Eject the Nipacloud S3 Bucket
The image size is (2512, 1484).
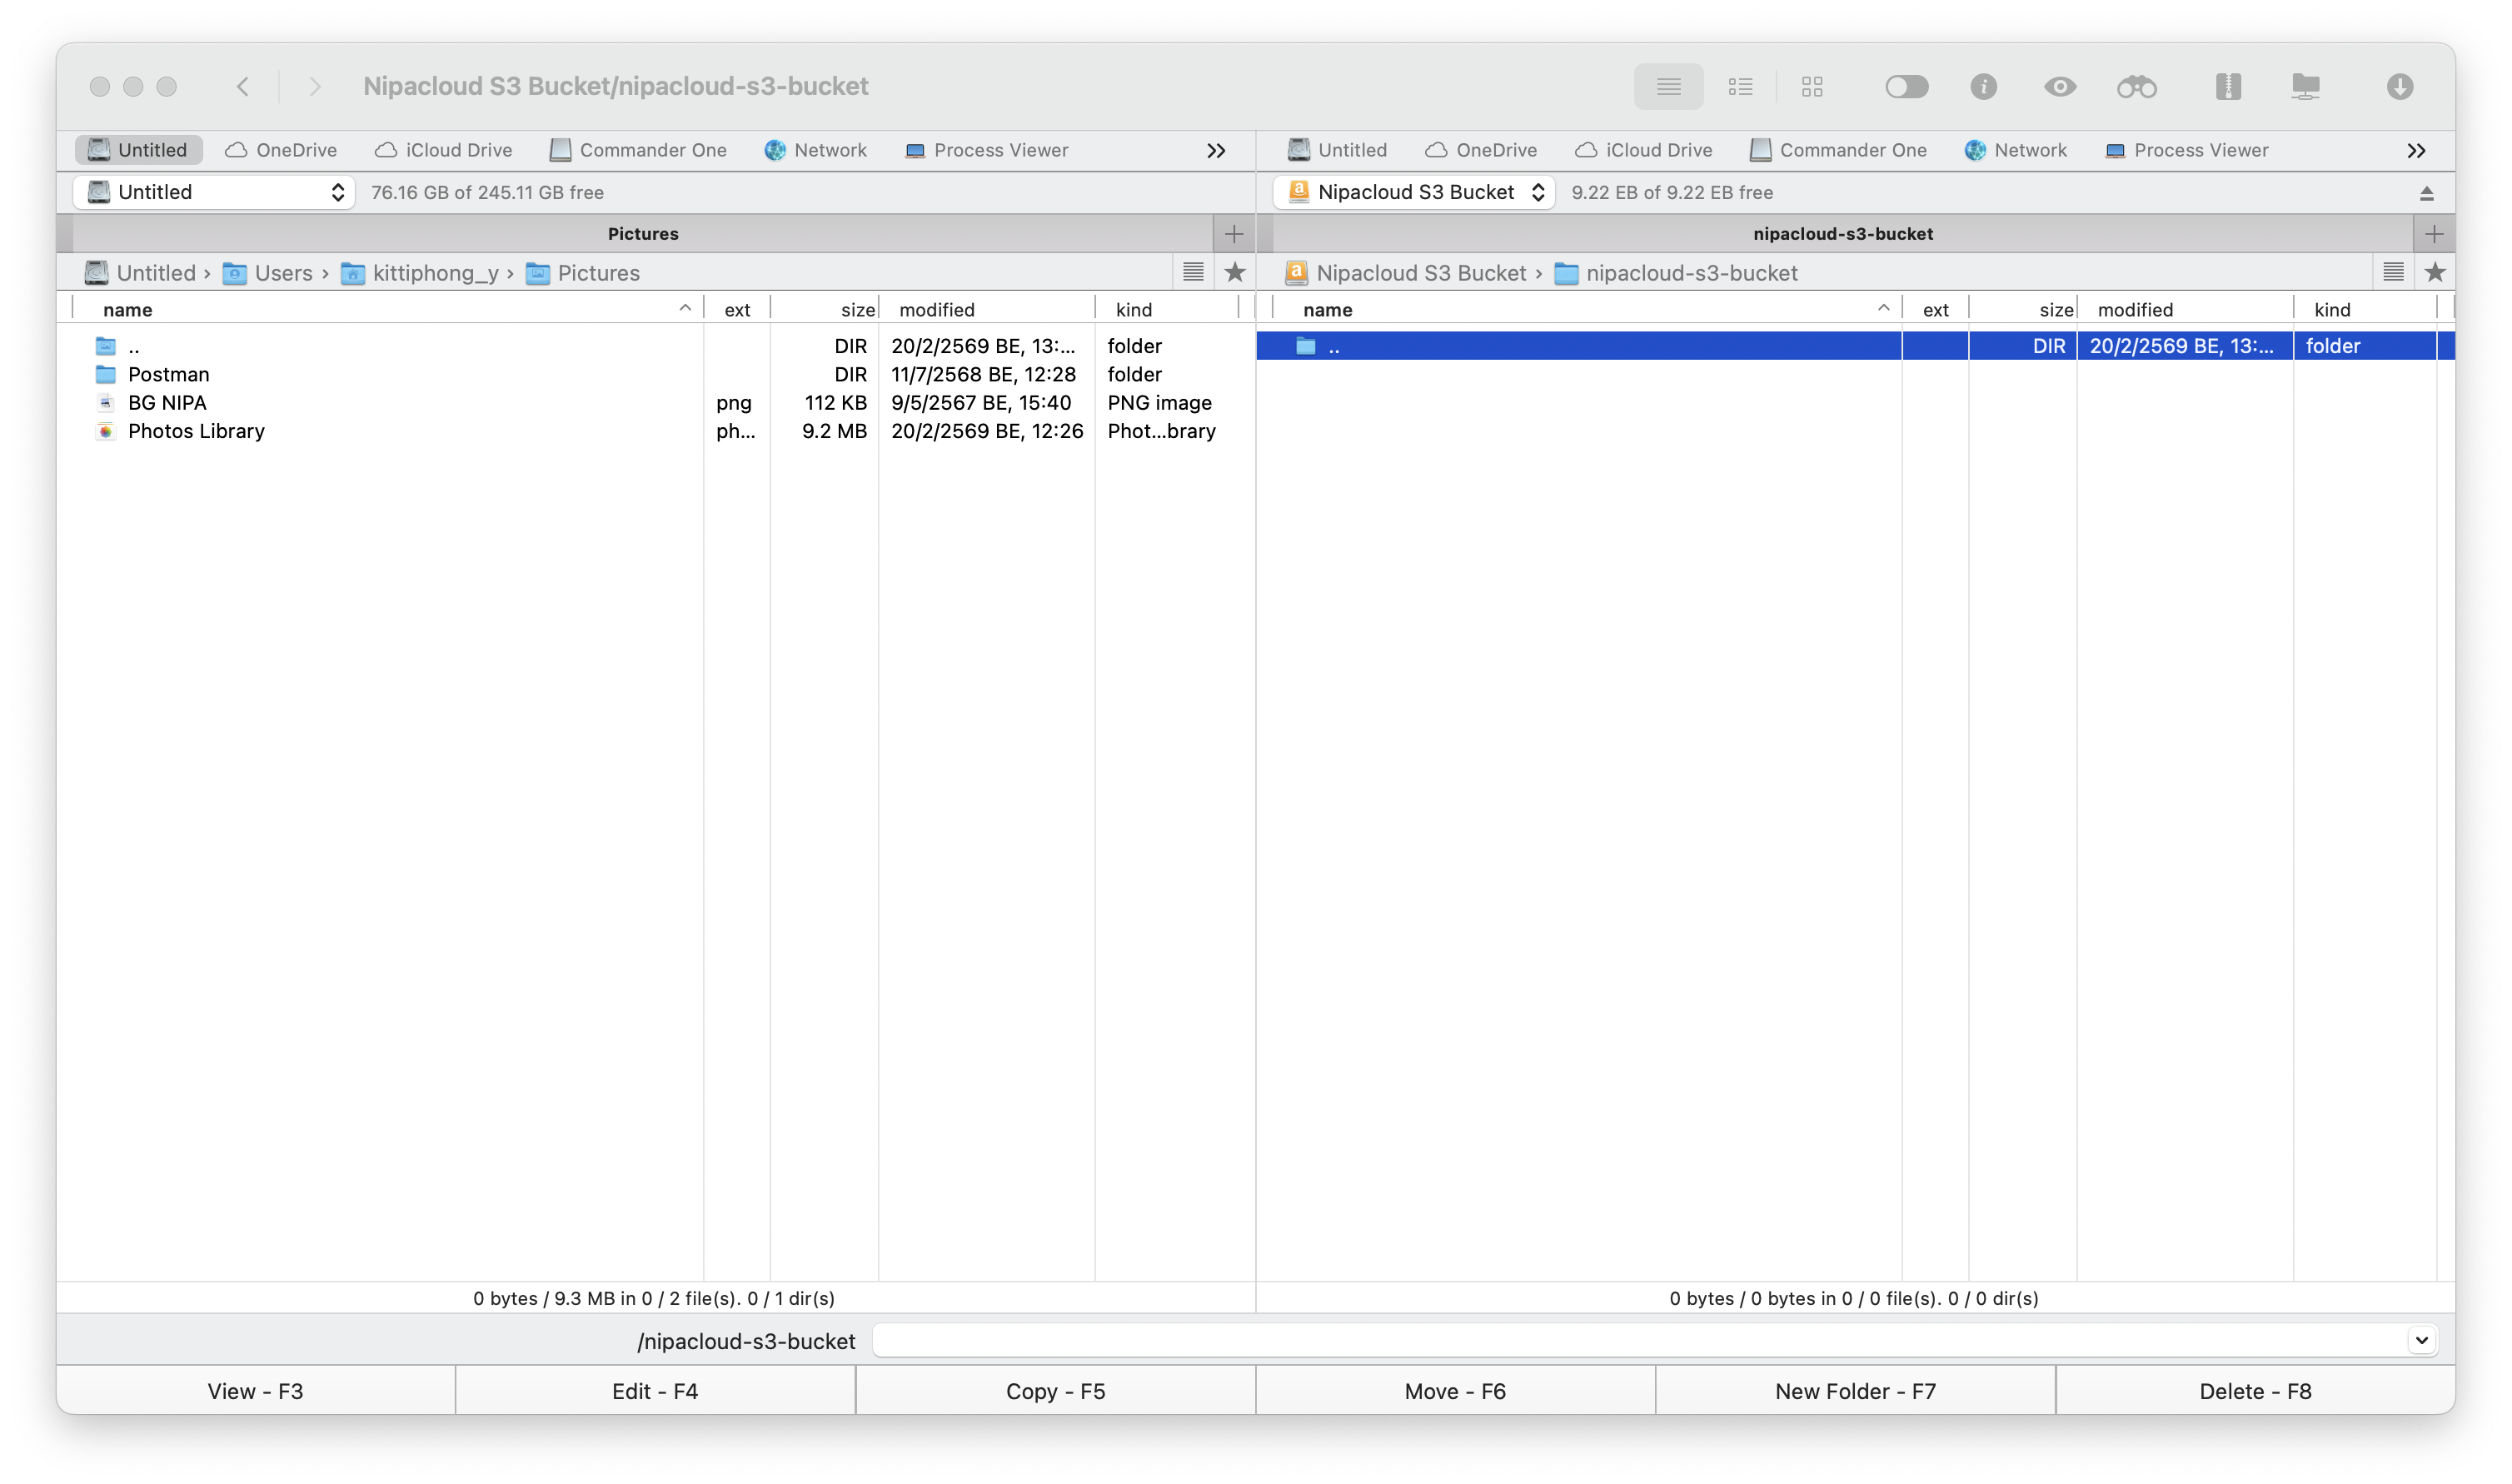[2426, 193]
